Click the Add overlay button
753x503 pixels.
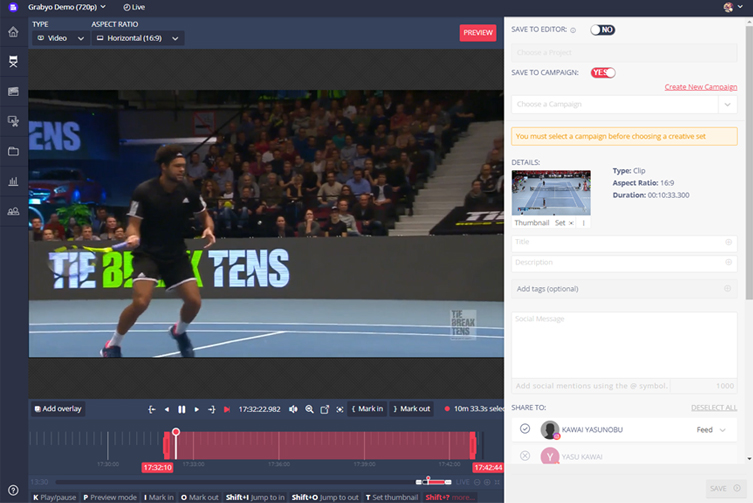tap(58, 409)
